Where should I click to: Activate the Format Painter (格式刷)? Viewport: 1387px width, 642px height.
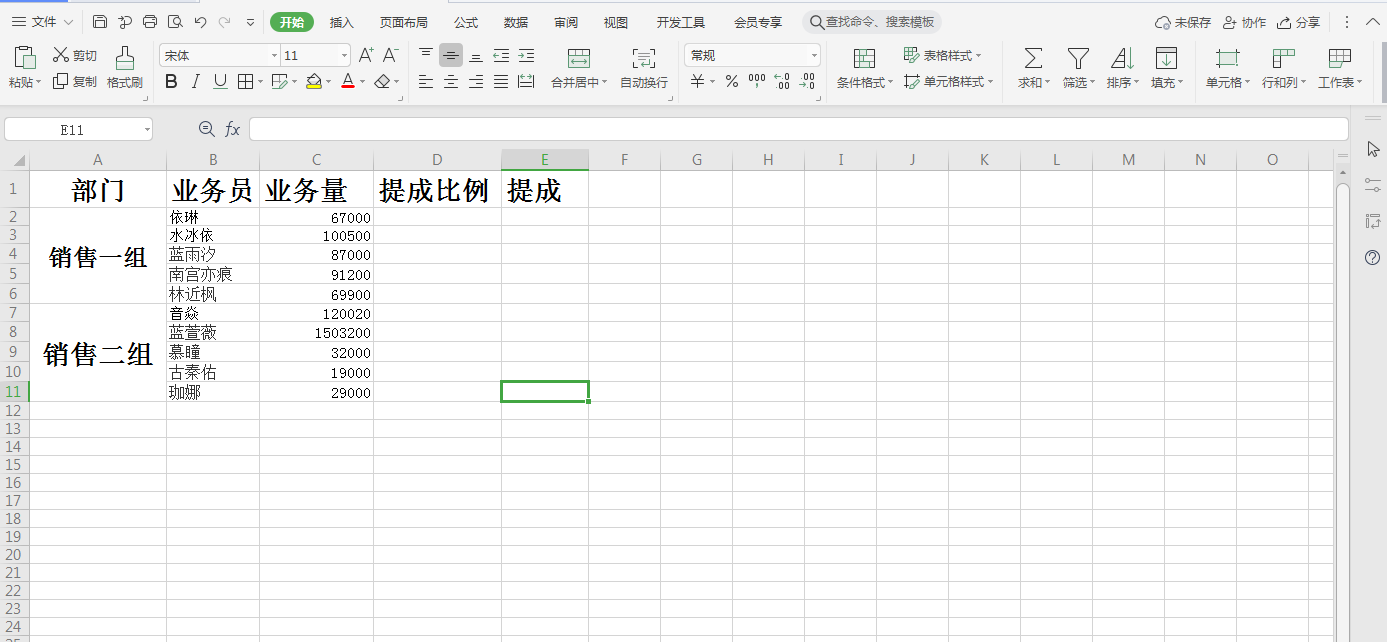coord(125,68)
